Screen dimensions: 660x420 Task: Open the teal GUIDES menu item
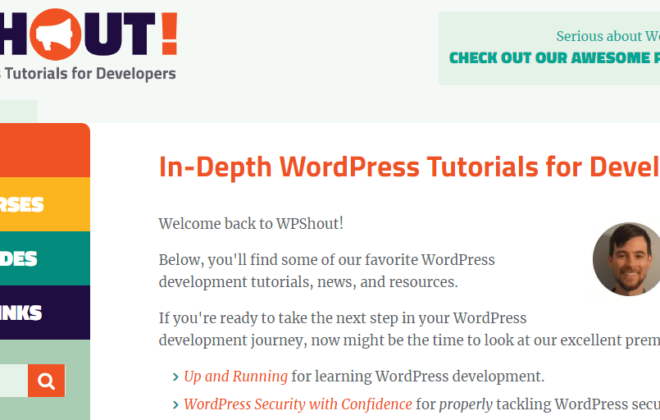(x=45, y=258)
